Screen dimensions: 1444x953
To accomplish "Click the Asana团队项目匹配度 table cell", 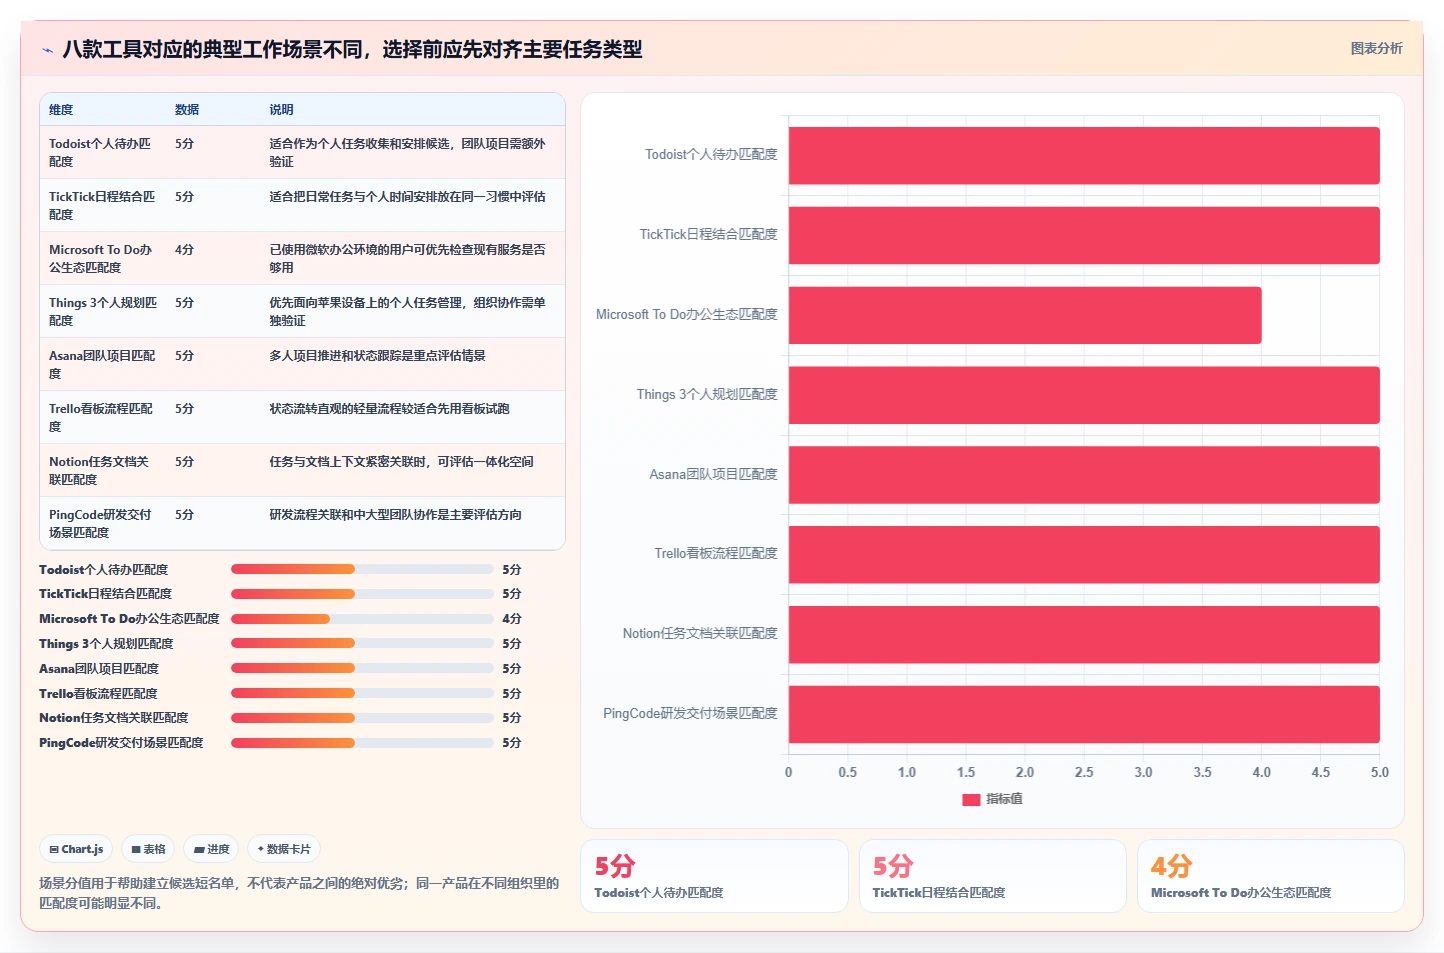I will click(x=102, y=364).
